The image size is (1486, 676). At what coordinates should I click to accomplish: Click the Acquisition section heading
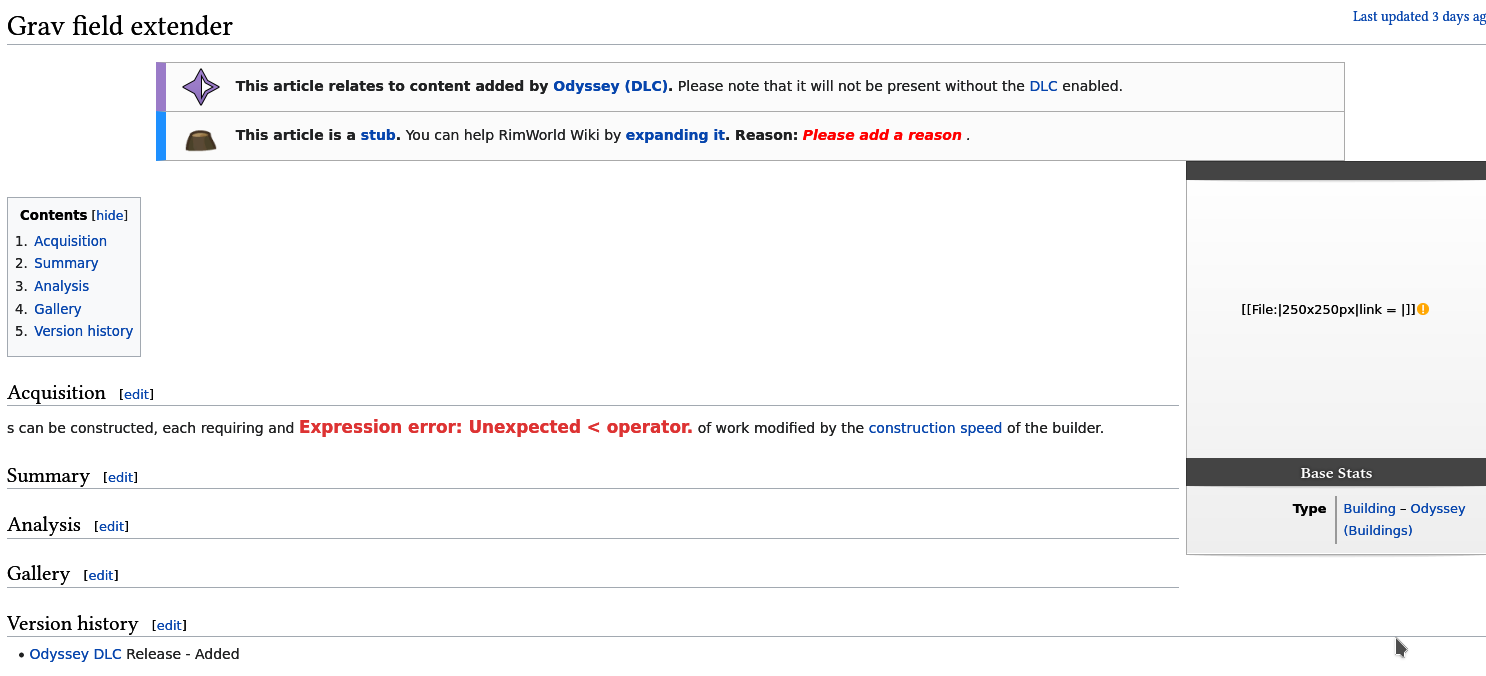56,393
